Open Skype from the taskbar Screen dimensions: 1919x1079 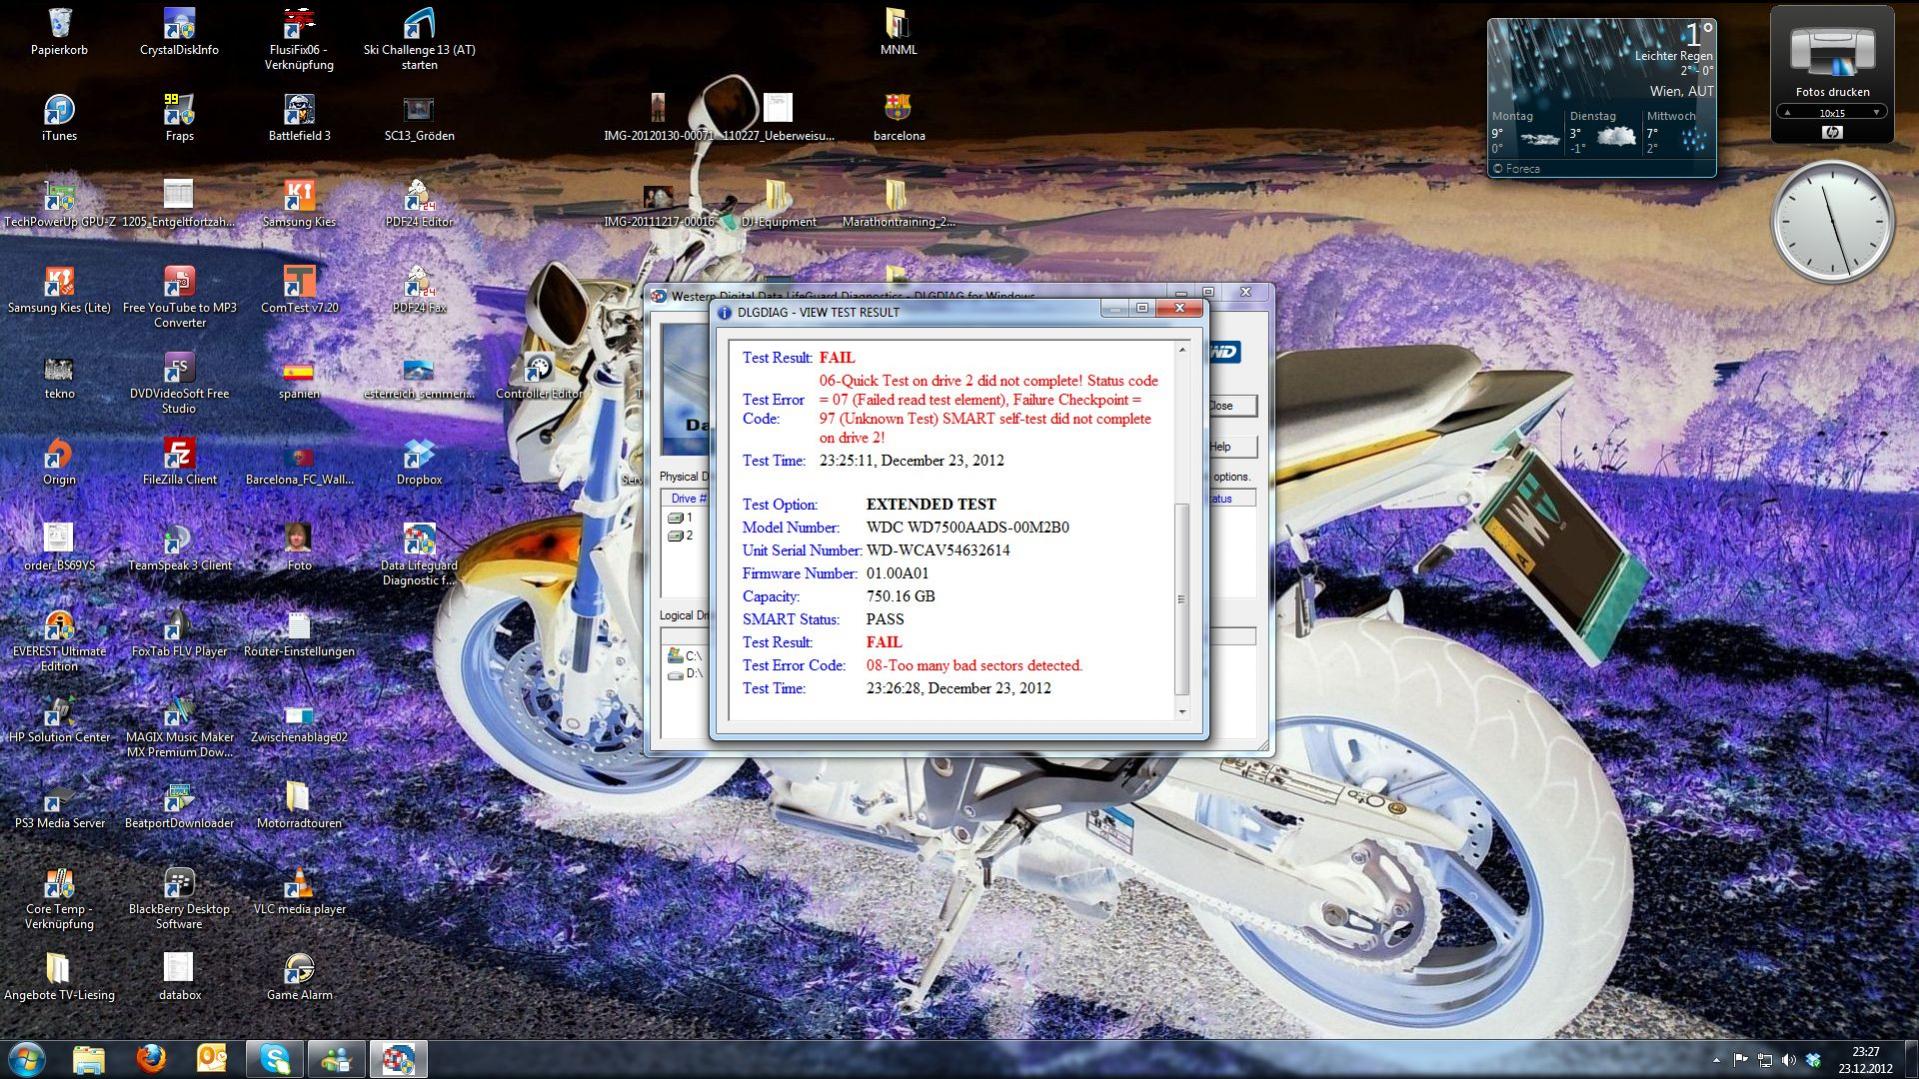coord(275,1058)
